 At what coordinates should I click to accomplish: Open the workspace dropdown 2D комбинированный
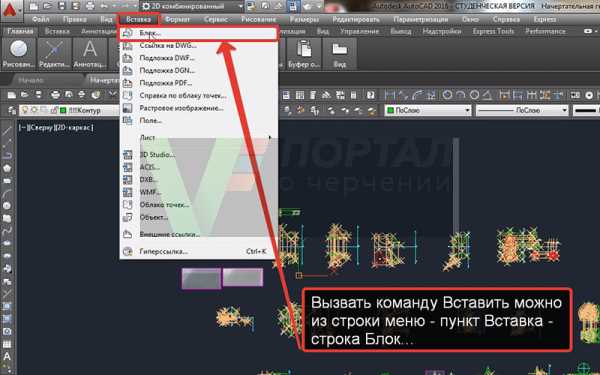(x=192, y=6)
